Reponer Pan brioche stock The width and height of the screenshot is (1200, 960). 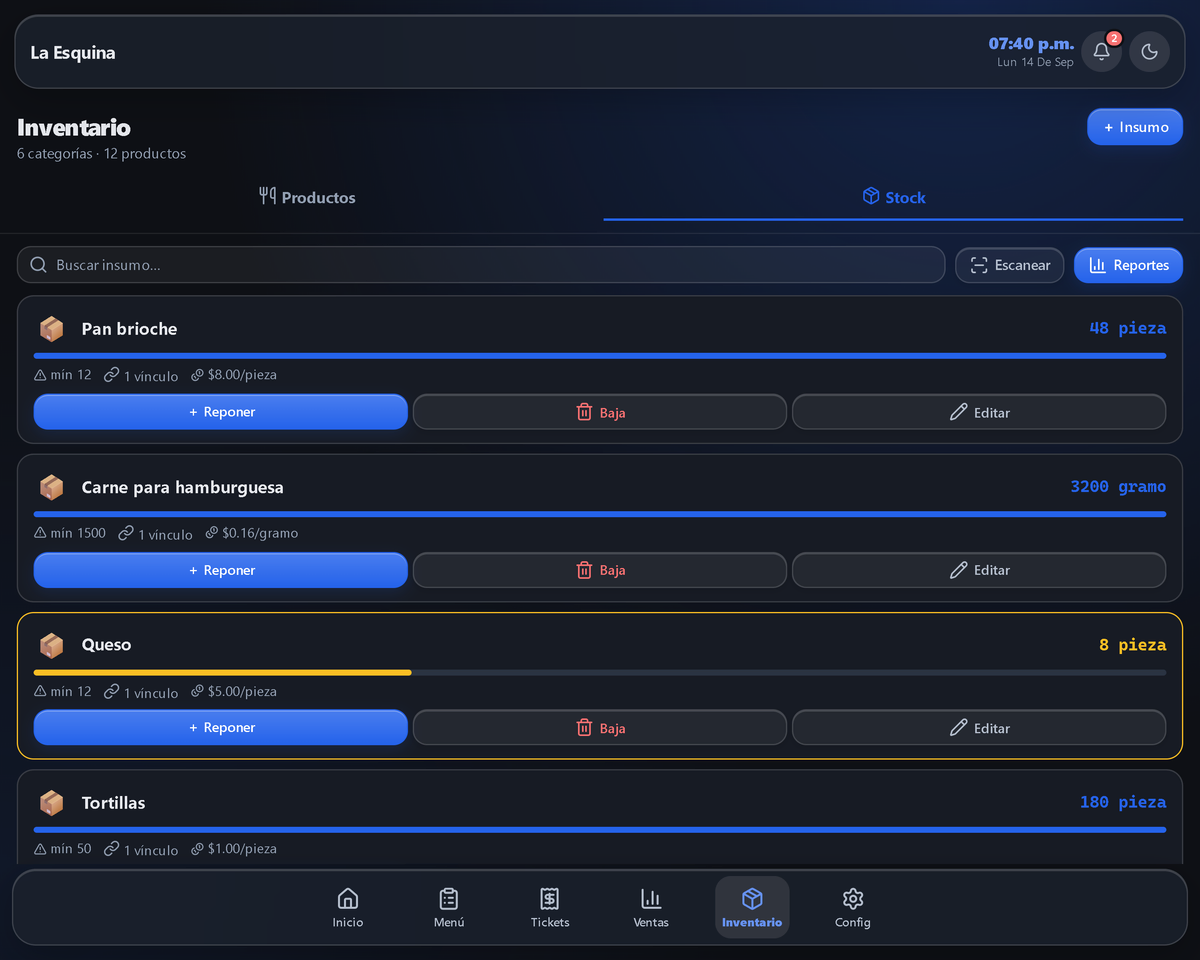[221, 412]
